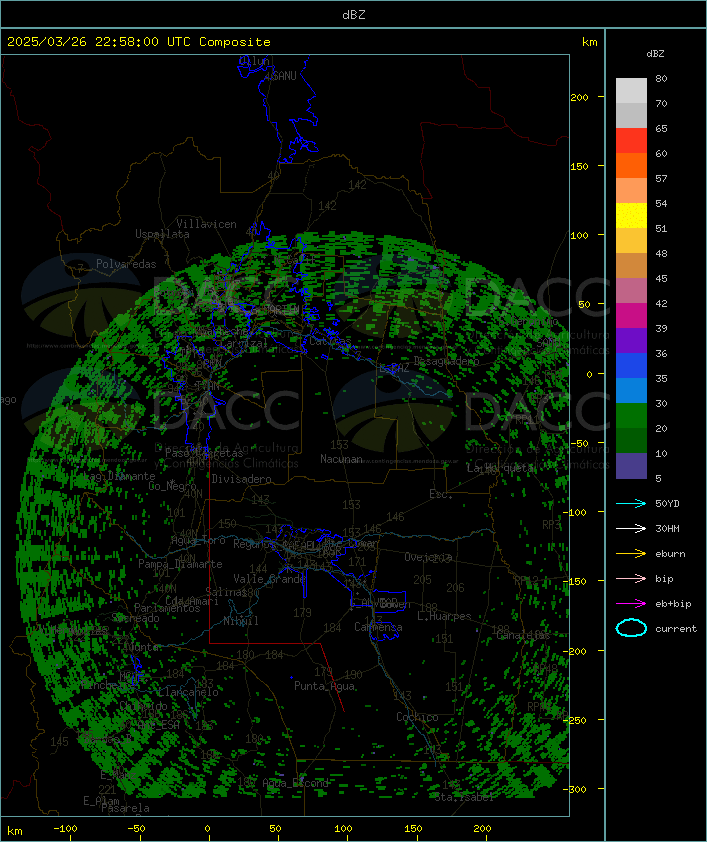This screenshot has width=707, height=842.
Task: Click the '-100' tick on bottom axis
Action: (65, 829)
